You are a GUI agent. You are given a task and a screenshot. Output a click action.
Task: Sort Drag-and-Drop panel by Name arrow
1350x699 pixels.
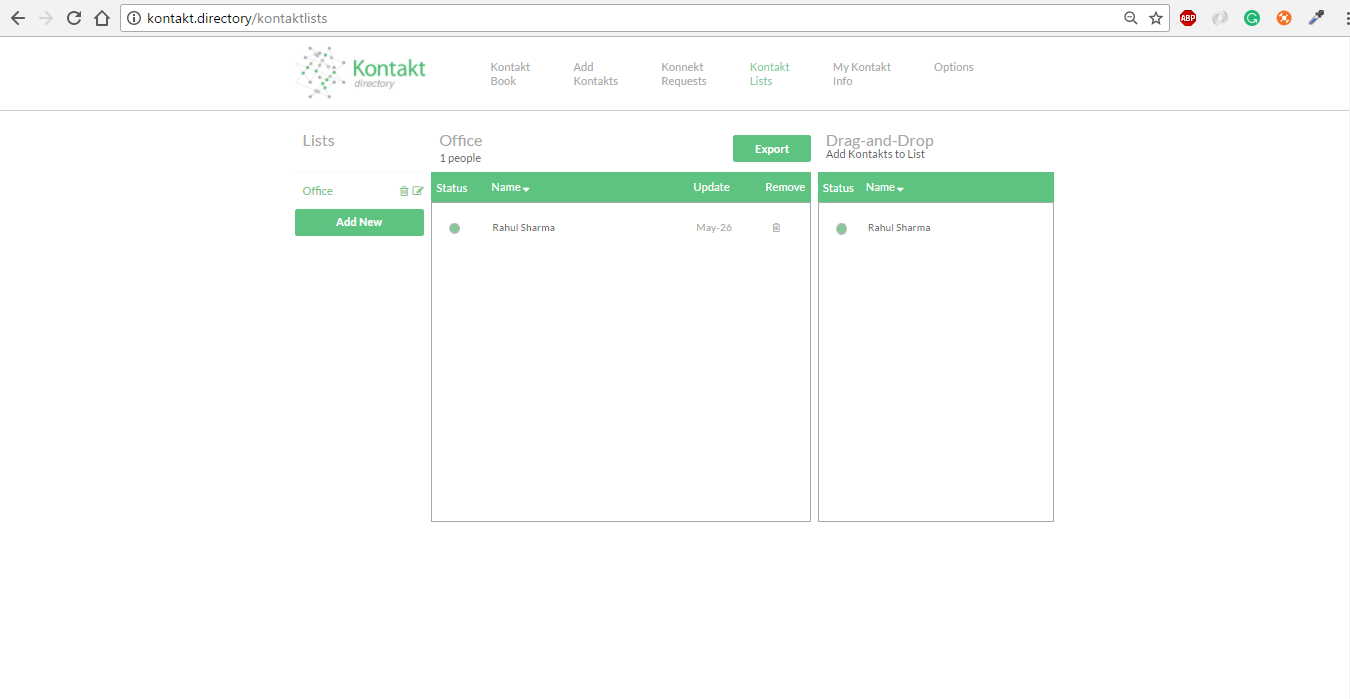[x=900, y=189]
